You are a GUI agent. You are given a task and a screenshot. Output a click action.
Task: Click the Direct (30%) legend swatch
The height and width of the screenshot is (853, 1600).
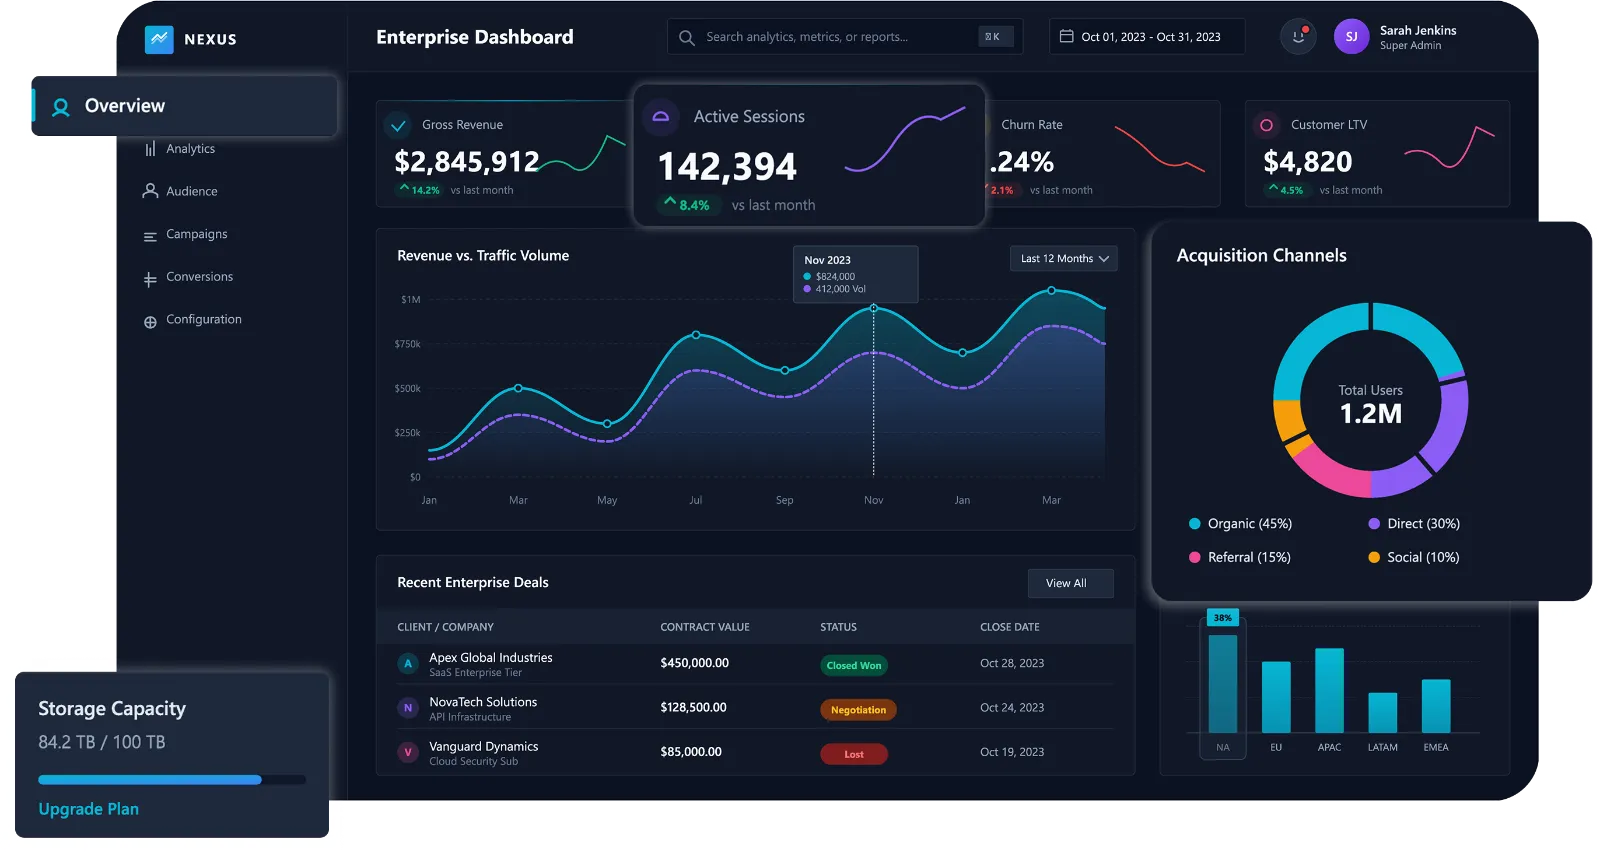[x=1374, y=524]
